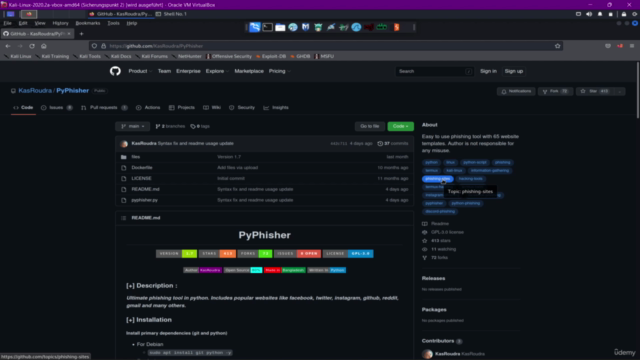Click the Notifications button
640x360 pixels.
coord(516,91)
